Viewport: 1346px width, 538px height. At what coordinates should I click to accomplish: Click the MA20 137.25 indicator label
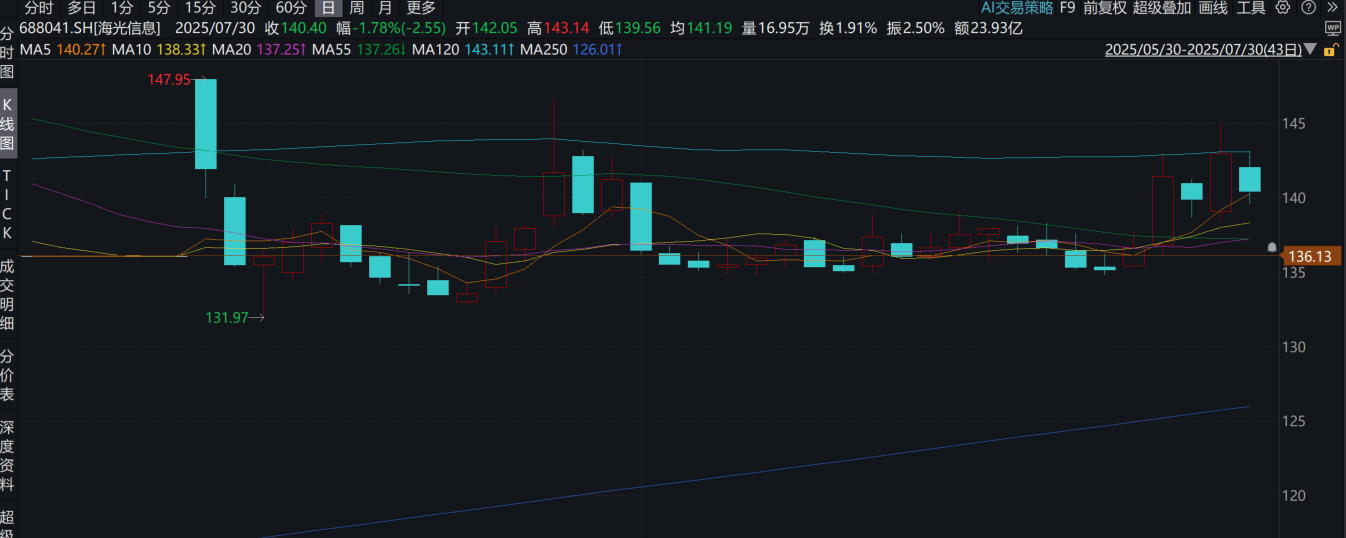[x=258, y=49]
